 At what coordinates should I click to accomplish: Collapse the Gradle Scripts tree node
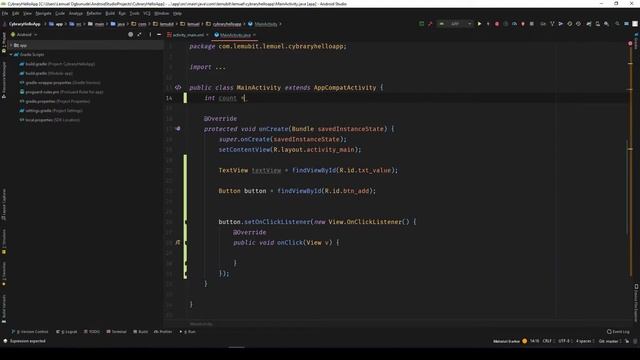tap(11, 54)
